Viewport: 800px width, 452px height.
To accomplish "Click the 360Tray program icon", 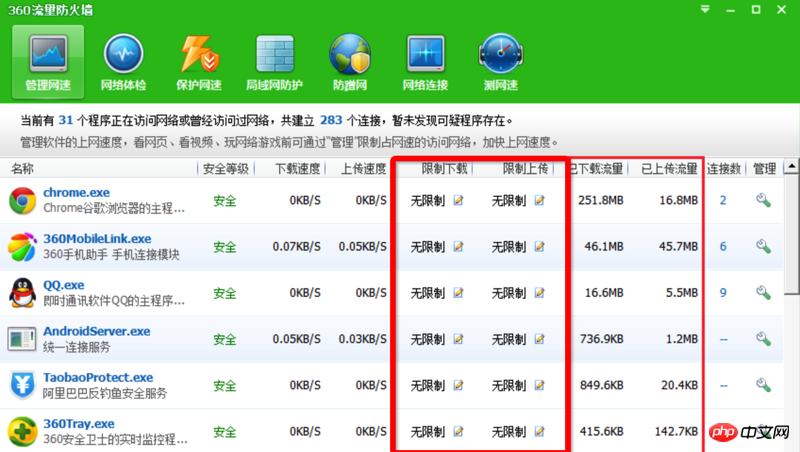I will coord(22,432).
